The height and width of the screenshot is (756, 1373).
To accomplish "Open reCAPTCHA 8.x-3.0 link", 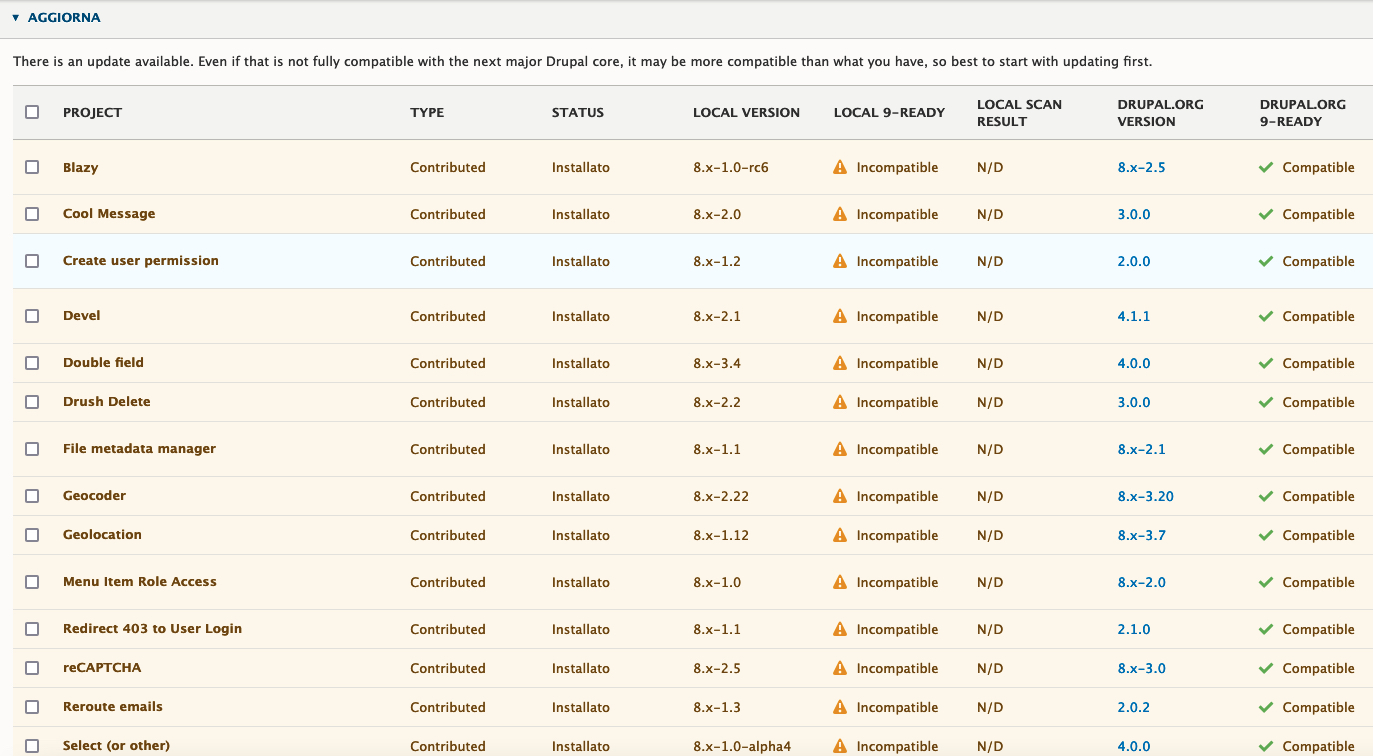I will 1141,668.
